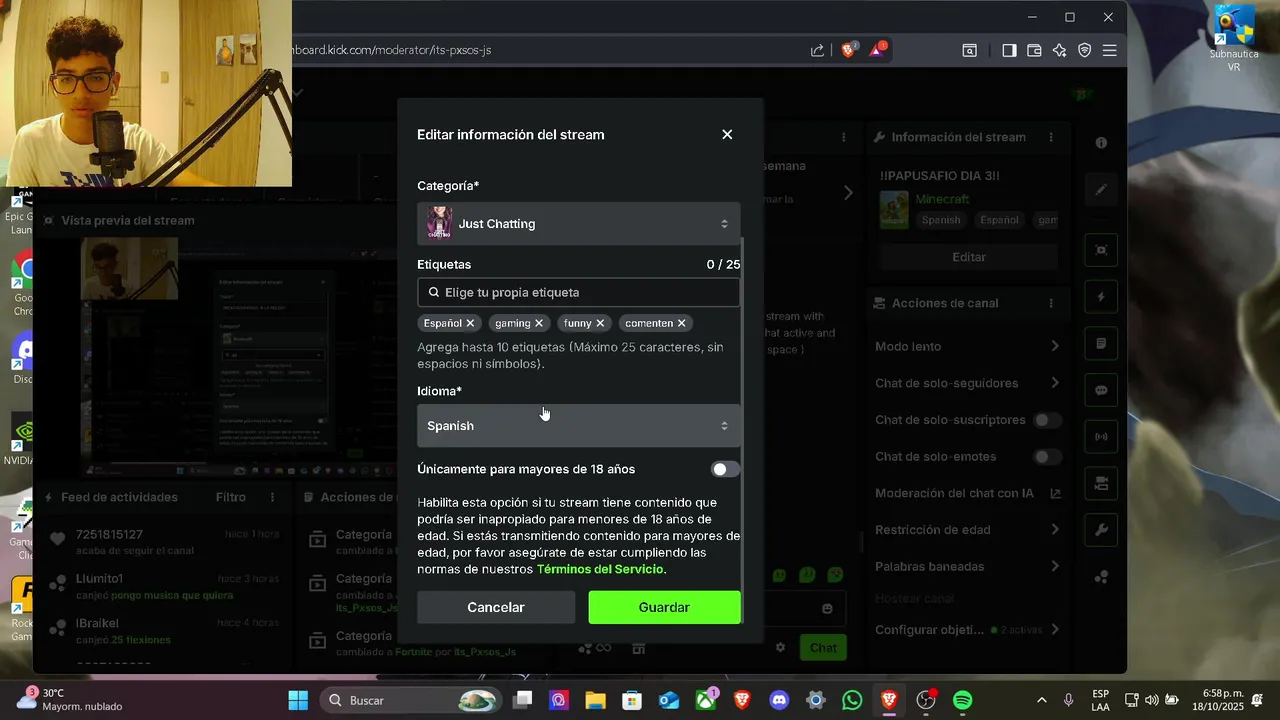Click the Brave VPN shield icon

[x=1084, y=50]
